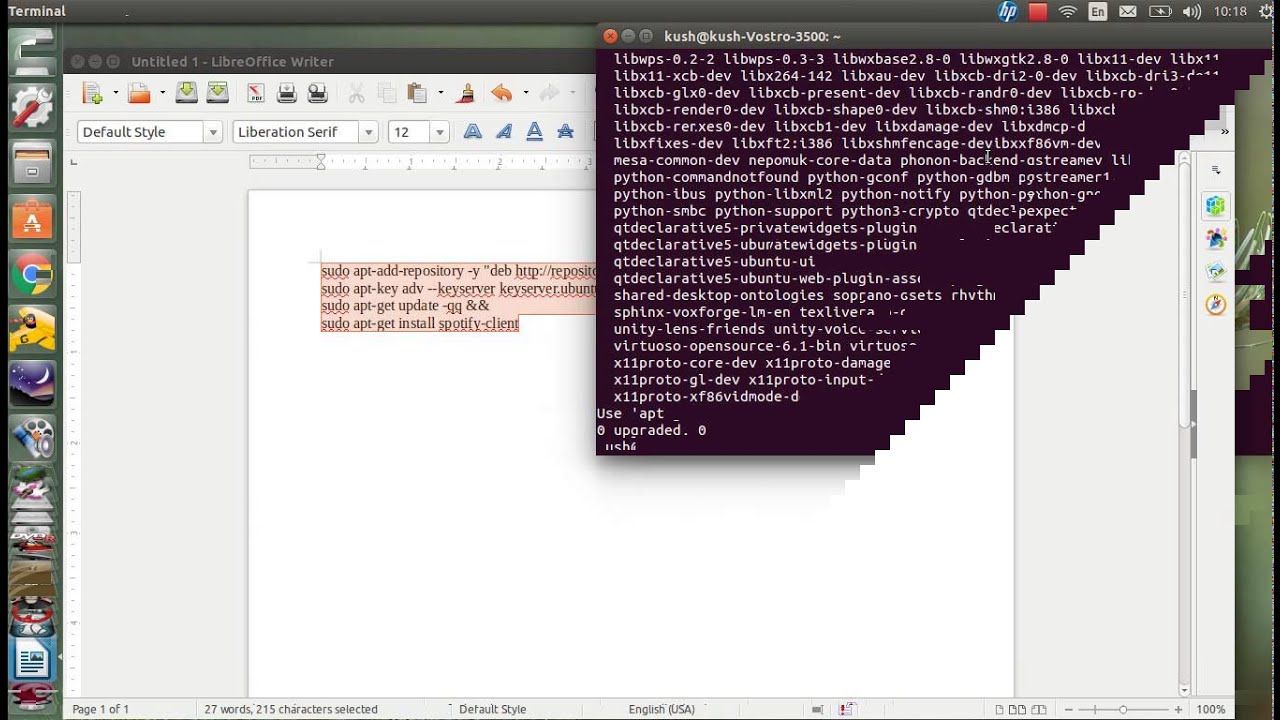Open the font size 12 dropdown
1280x720 pixels.
(439, 132)
